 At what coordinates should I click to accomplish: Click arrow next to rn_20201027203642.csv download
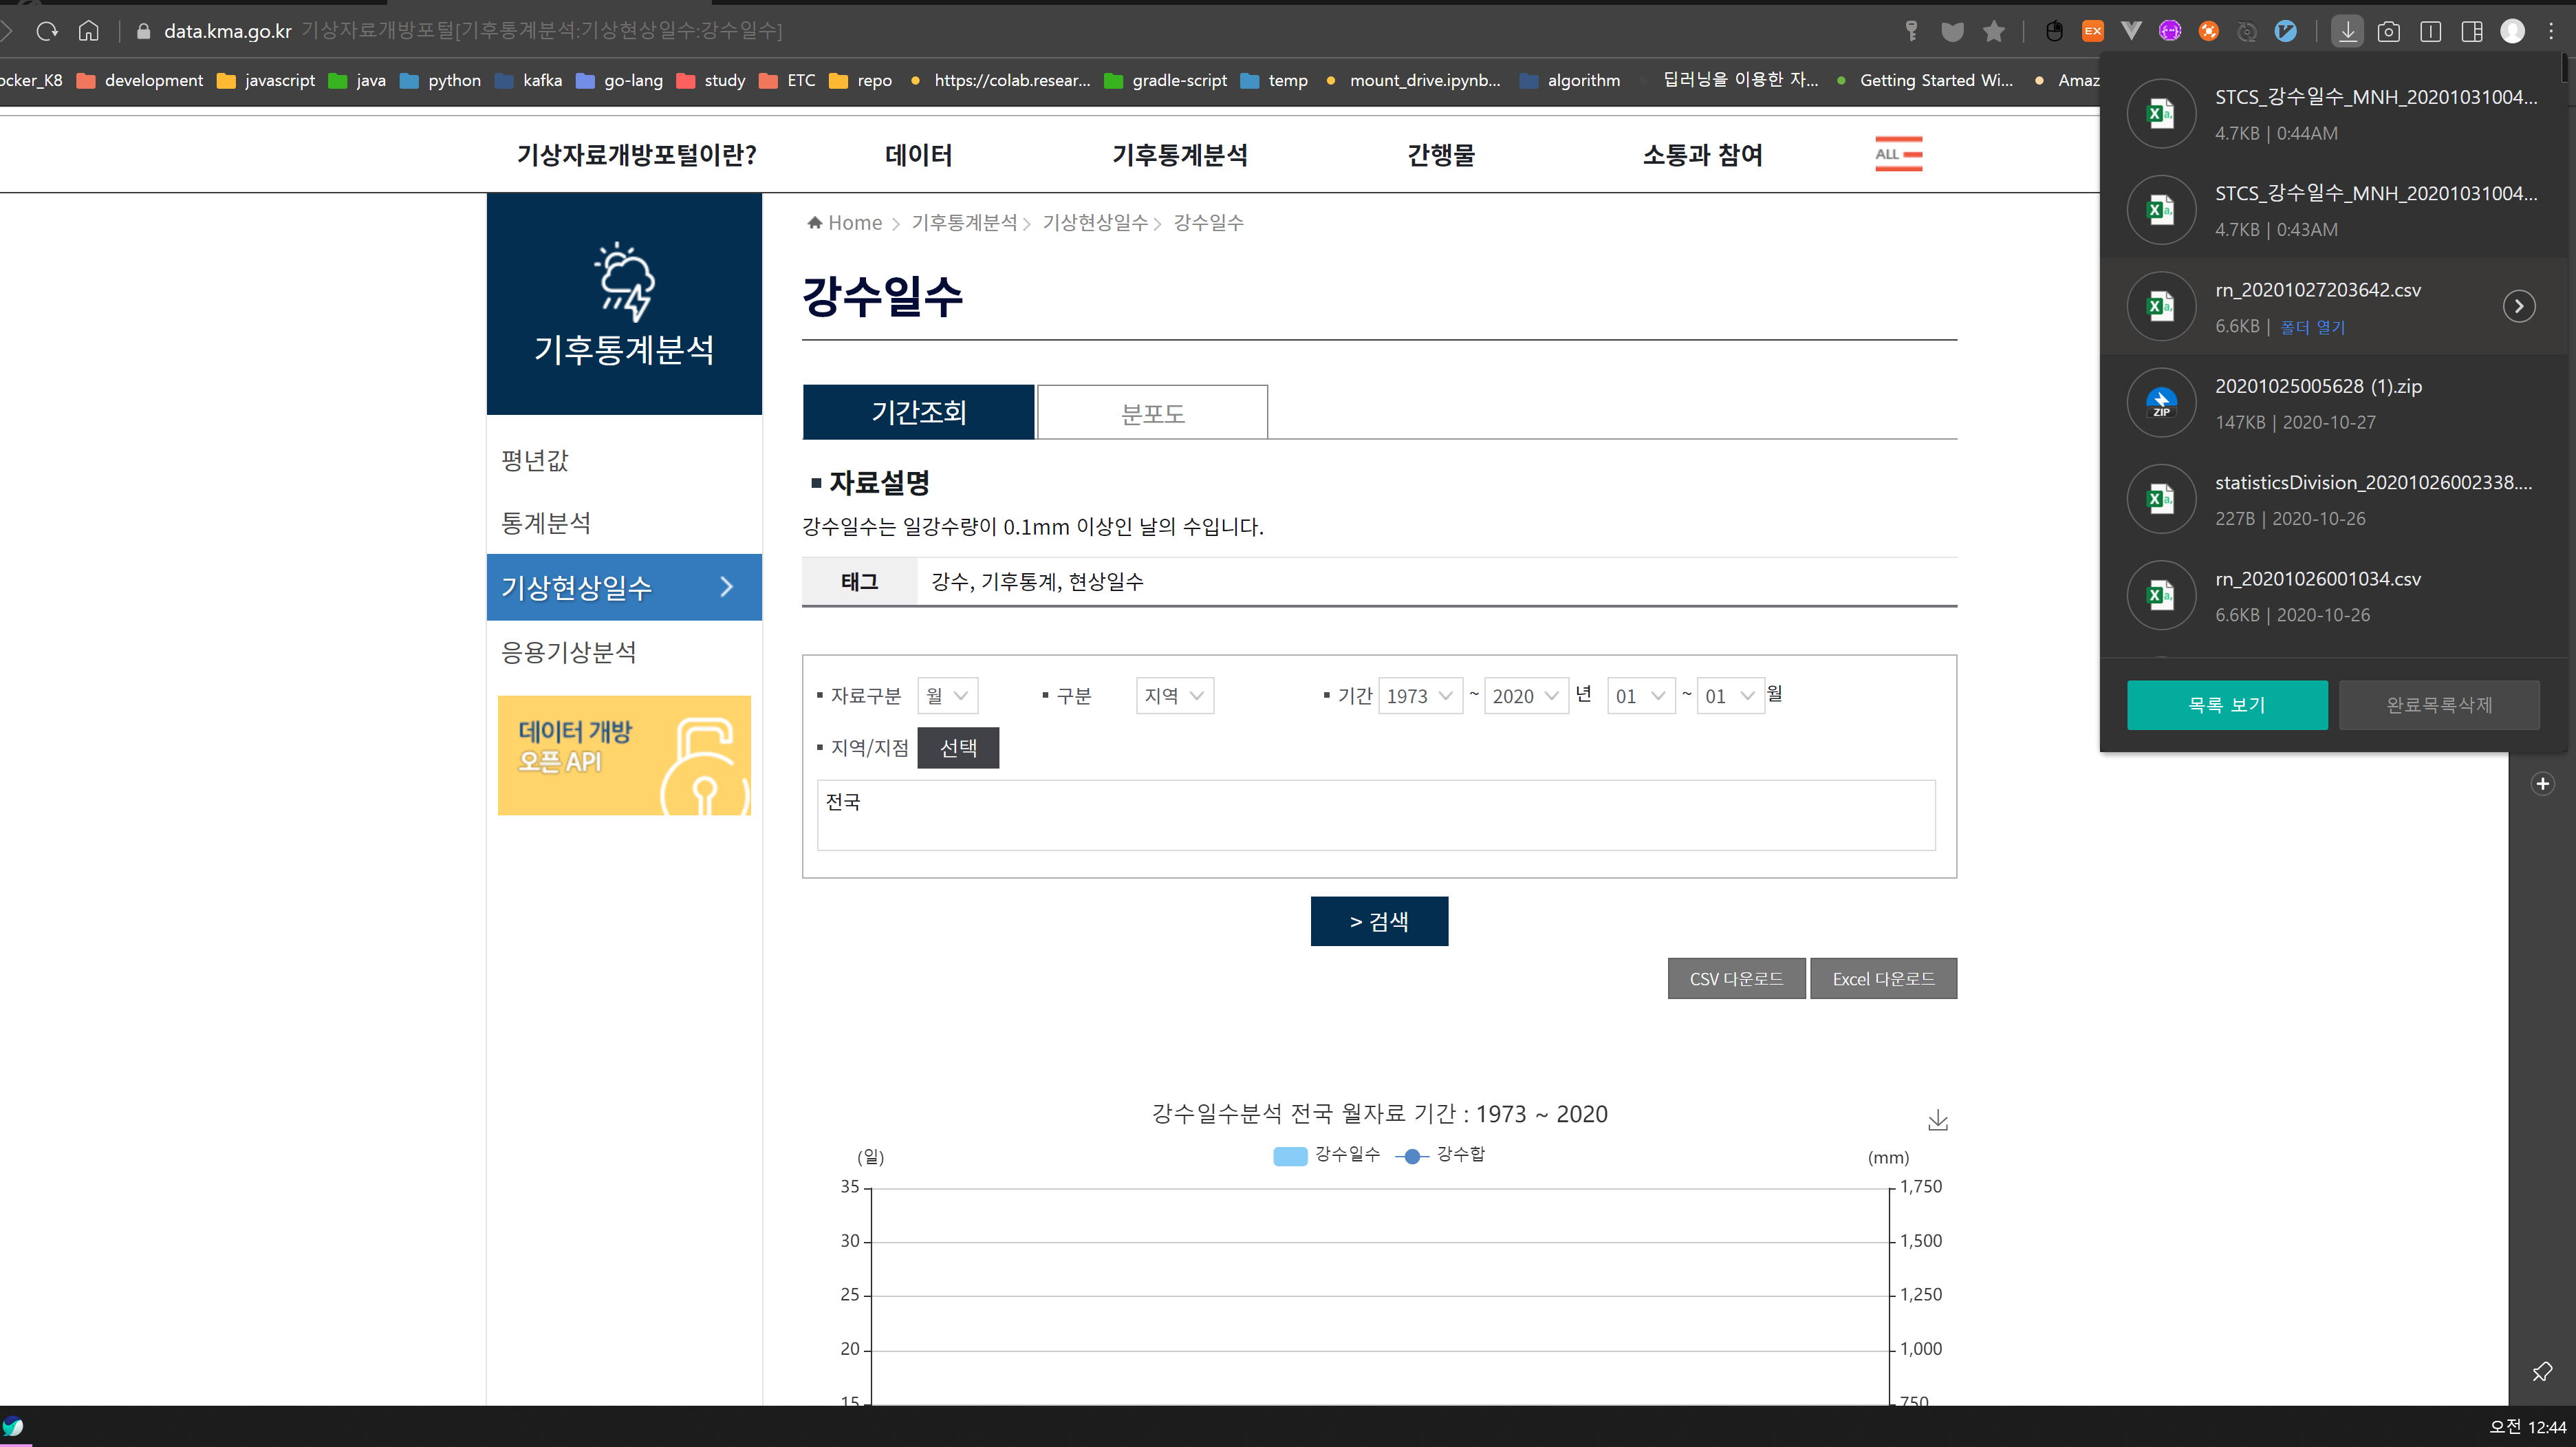tap(2519, 306)
